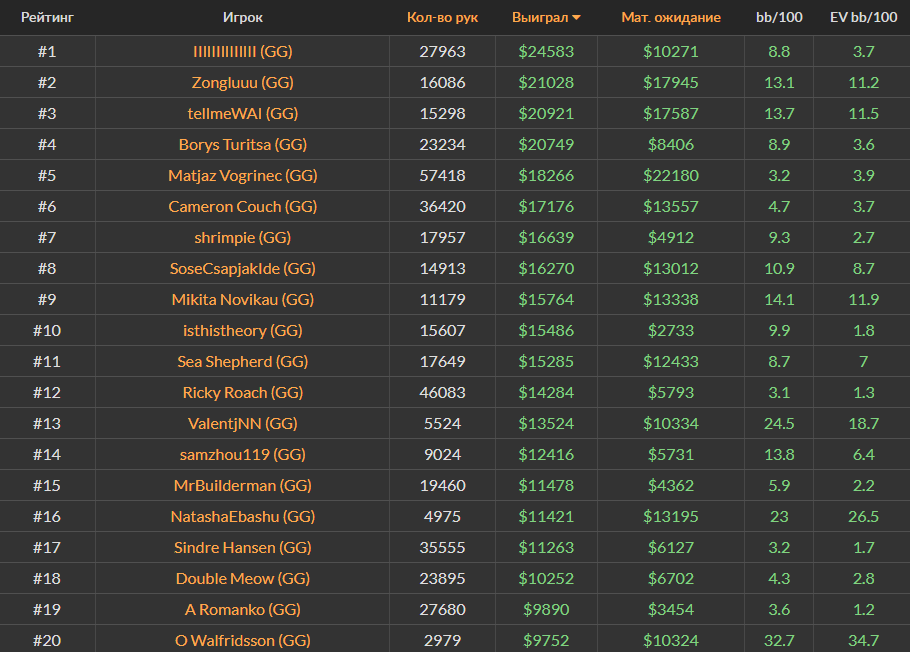910x652 pixels.
Task: Open Cameron Couch (GG) player link
Action: tap(243, 207)
